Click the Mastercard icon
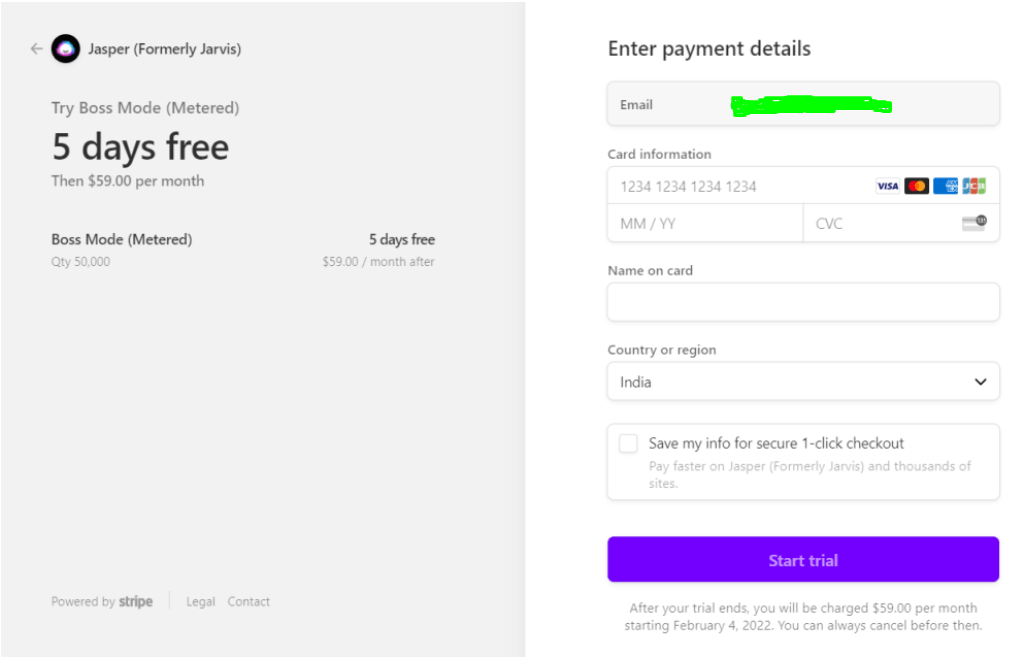 916,186
